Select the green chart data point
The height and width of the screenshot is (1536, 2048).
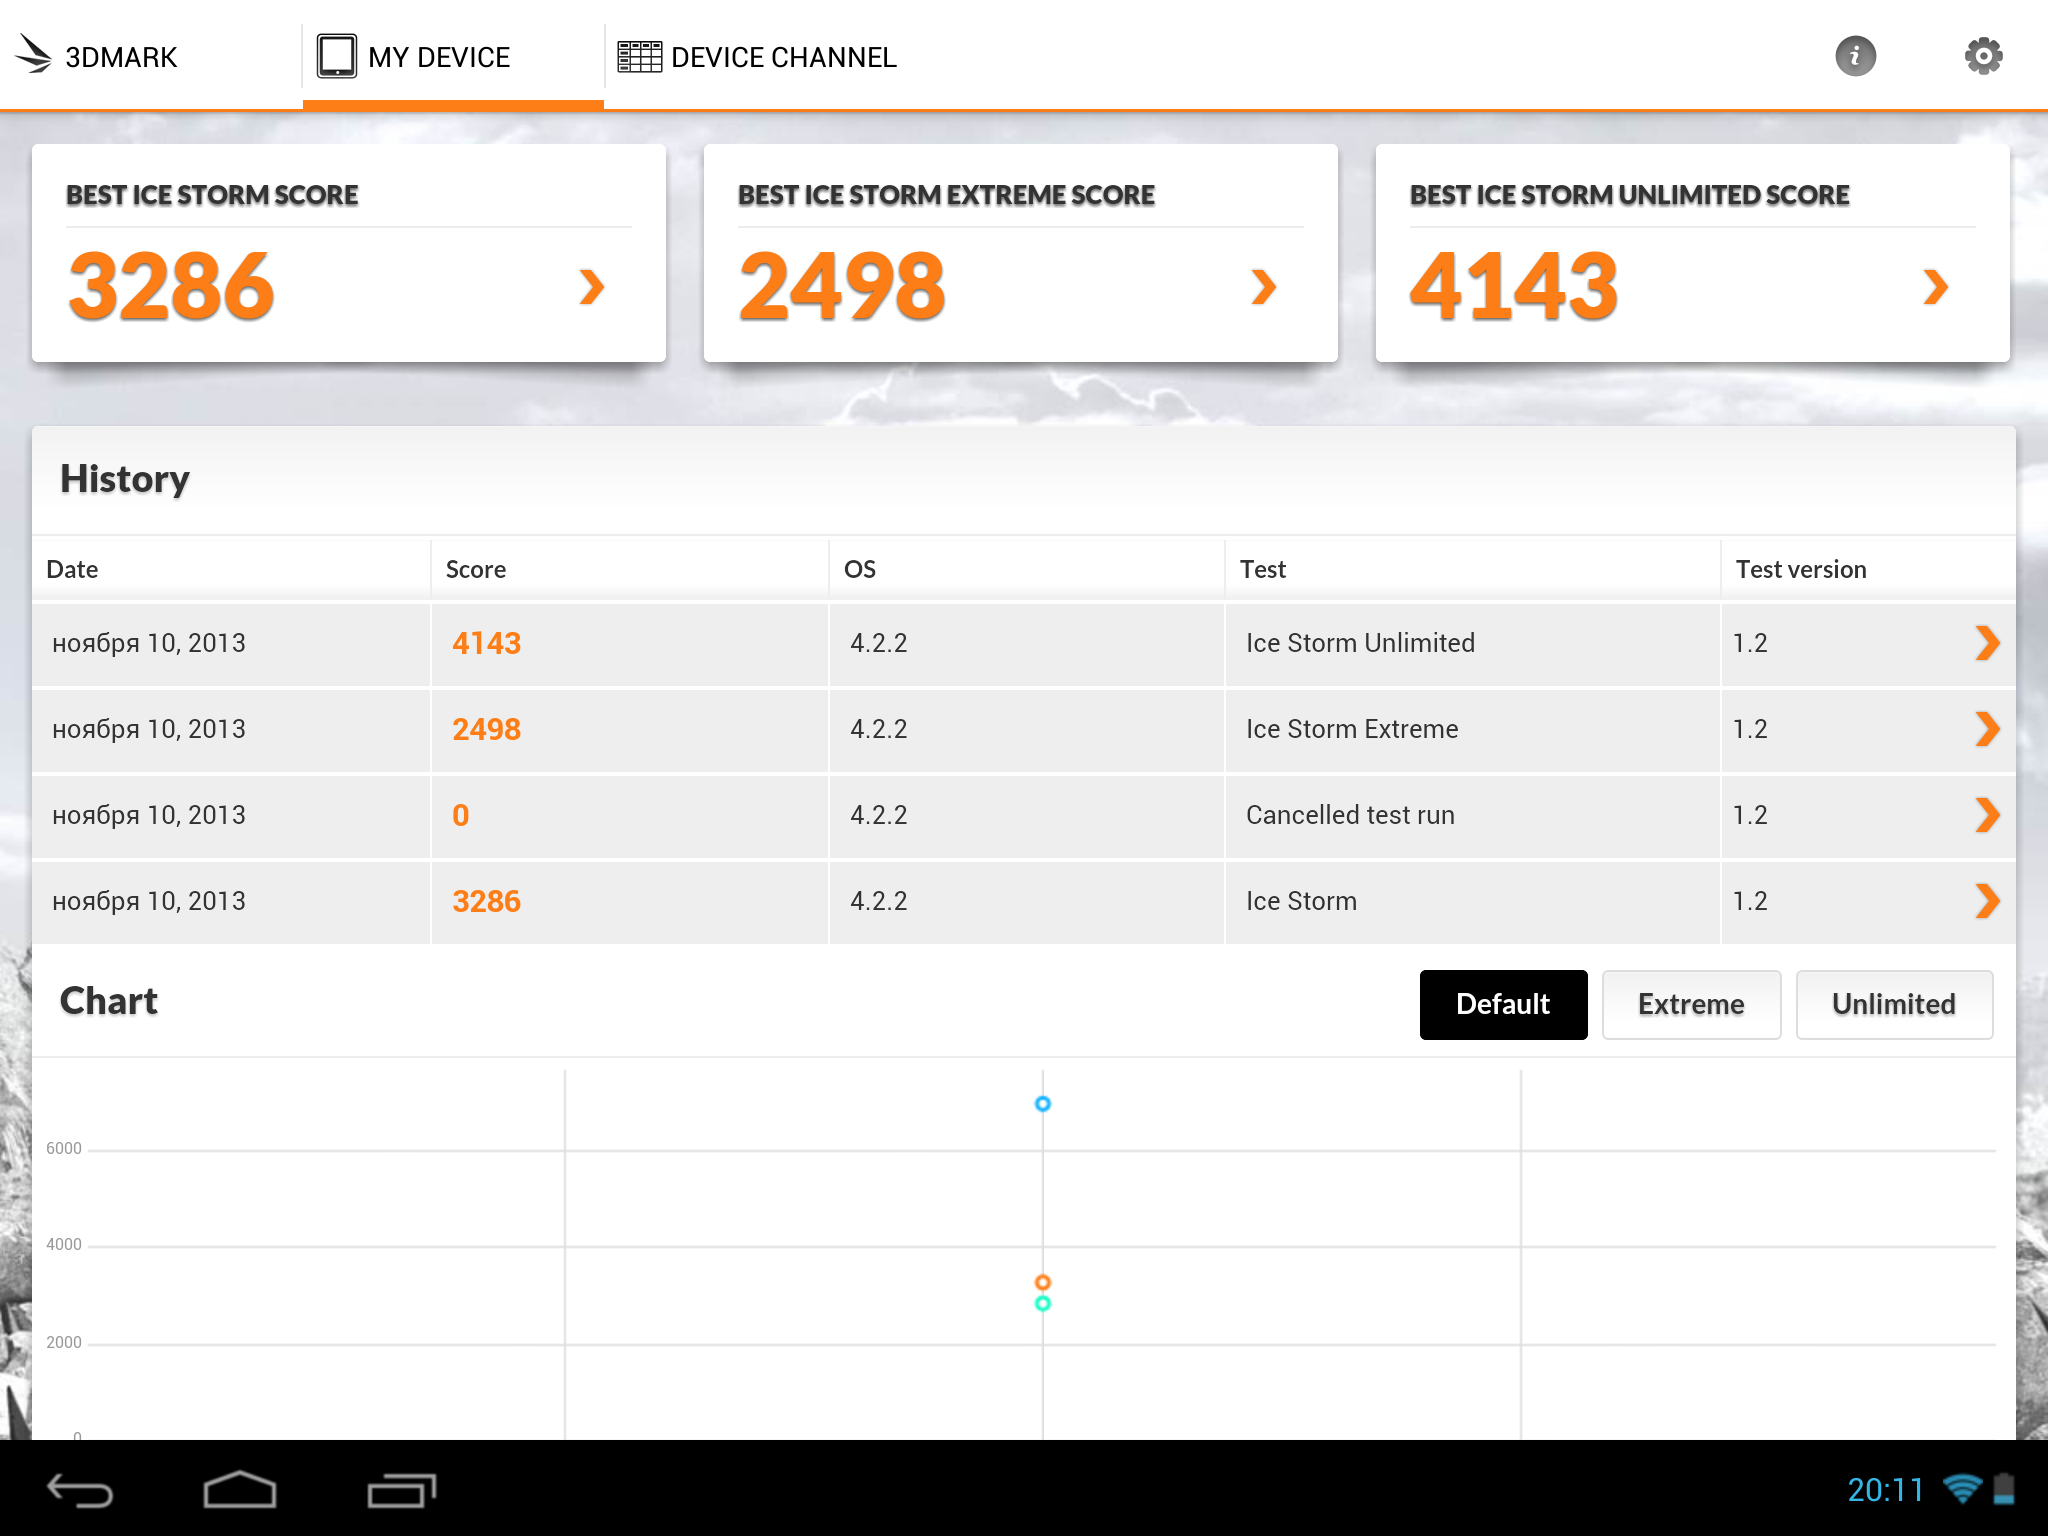pyautogui.click(x=1043, y=1303)
